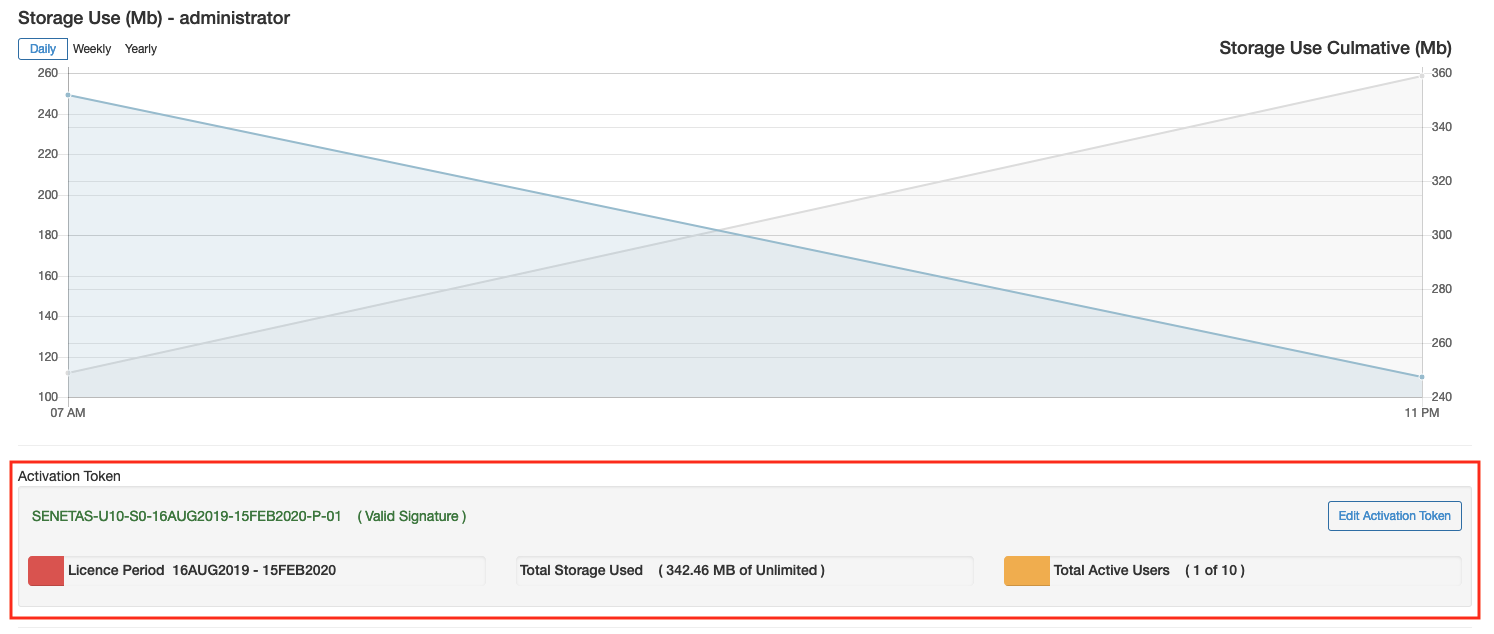This screenshot has width=1494, height=634.
Task: Click the Licence Period 16AUG2019 - 15FEB2020 bar
Action: pos(257,571)
